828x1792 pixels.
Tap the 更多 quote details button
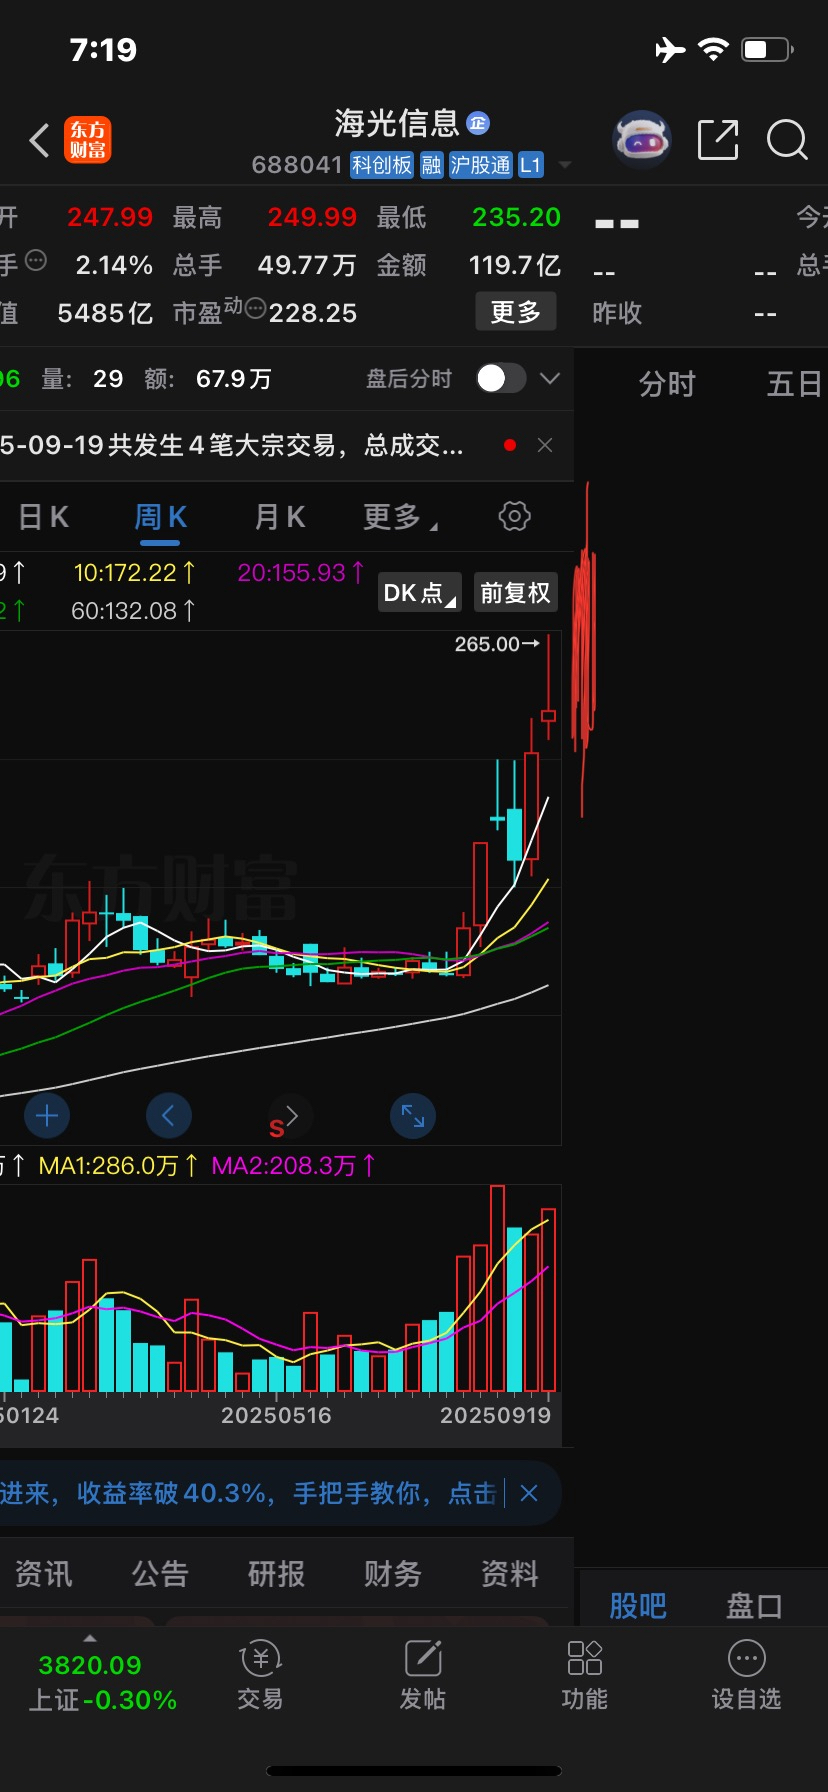pos(515,312)
